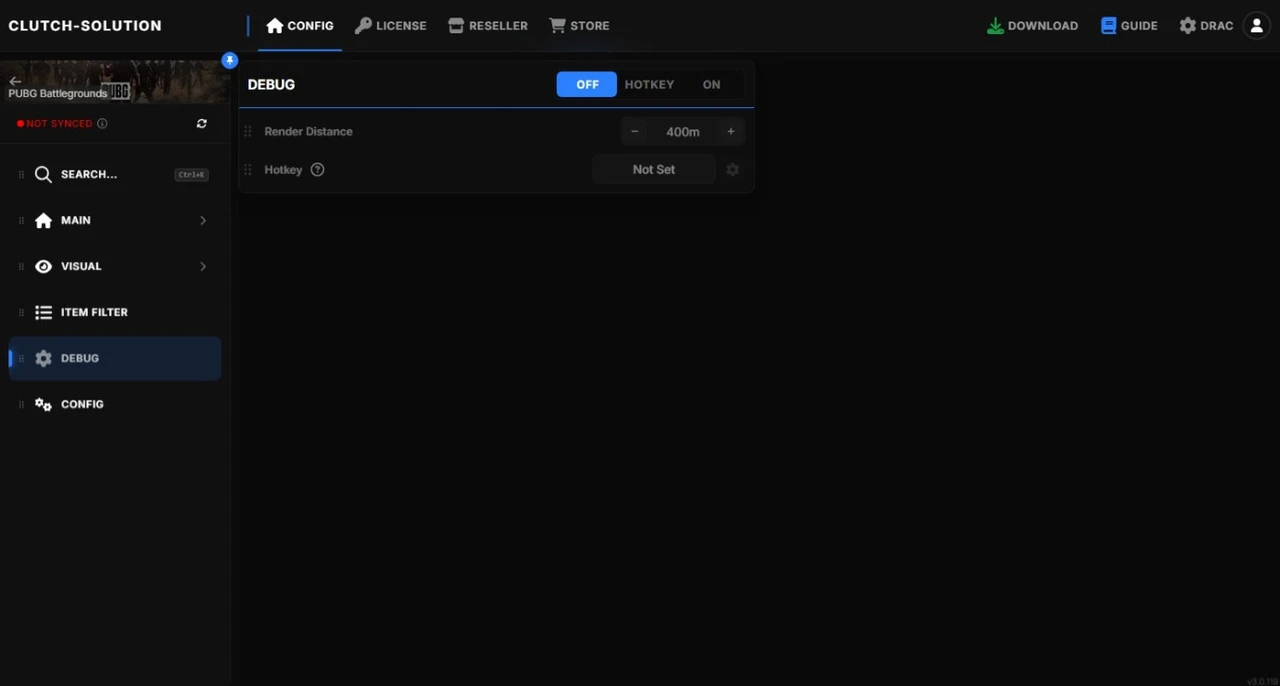This screenshot has height=686, width=1280.
Task: Click the Not Set hotkey field
Action: click(654, 170)
